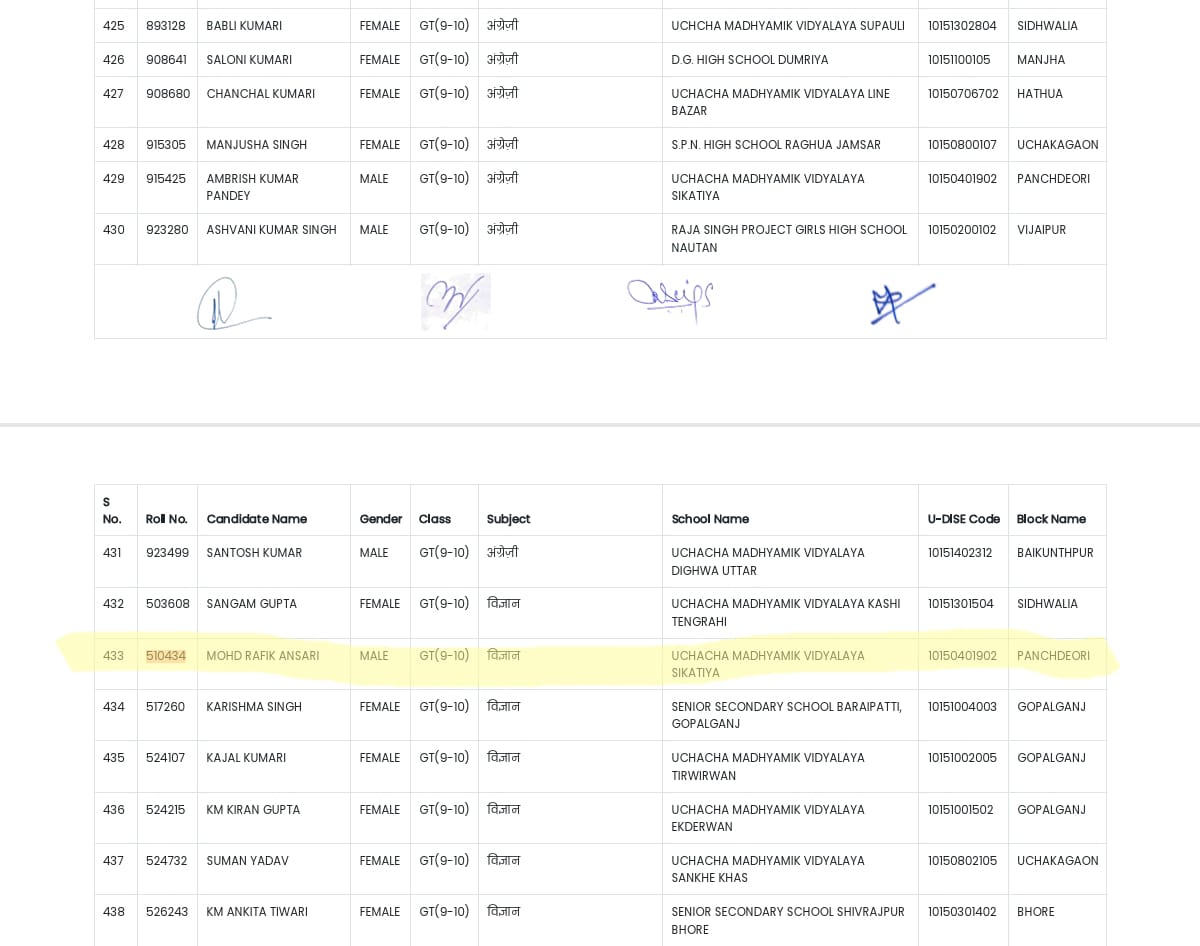This screenshot has height=946, width=1200.
Task: Click roll number 893128
Action: 166,26
